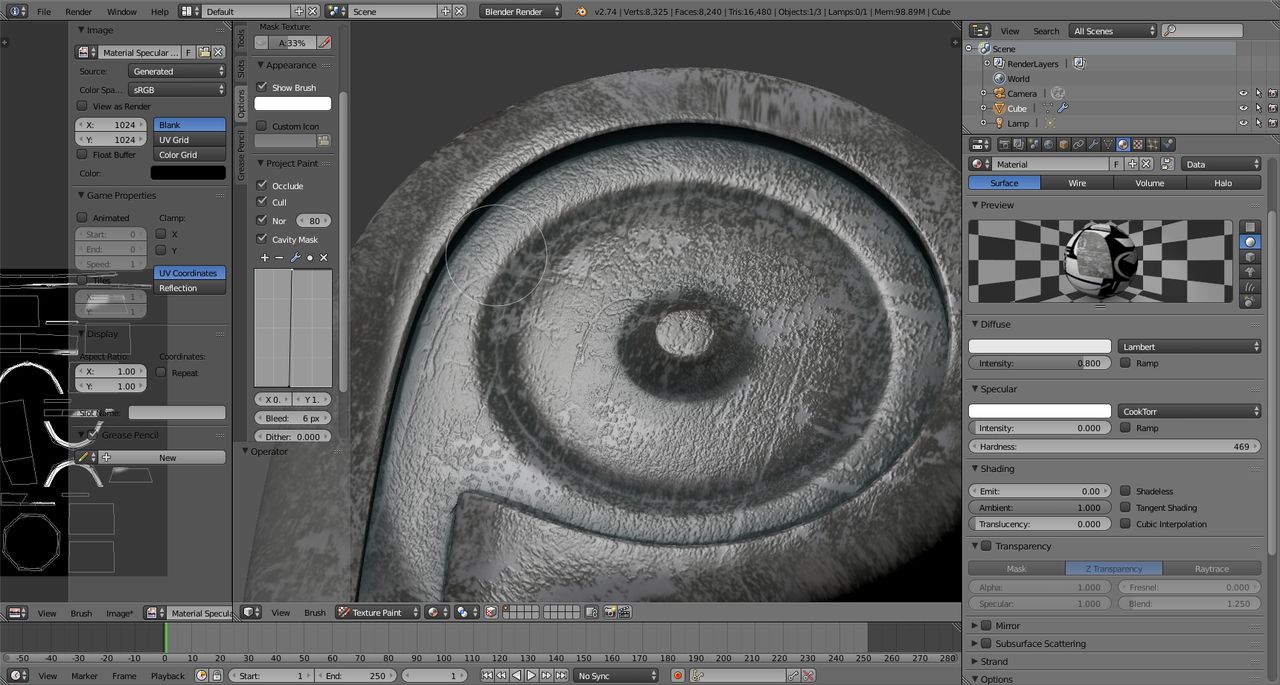Select the UV Grid generated type
Image resolution: width=1280 pixels, height=685 pixels.
(x=189, y=140)
